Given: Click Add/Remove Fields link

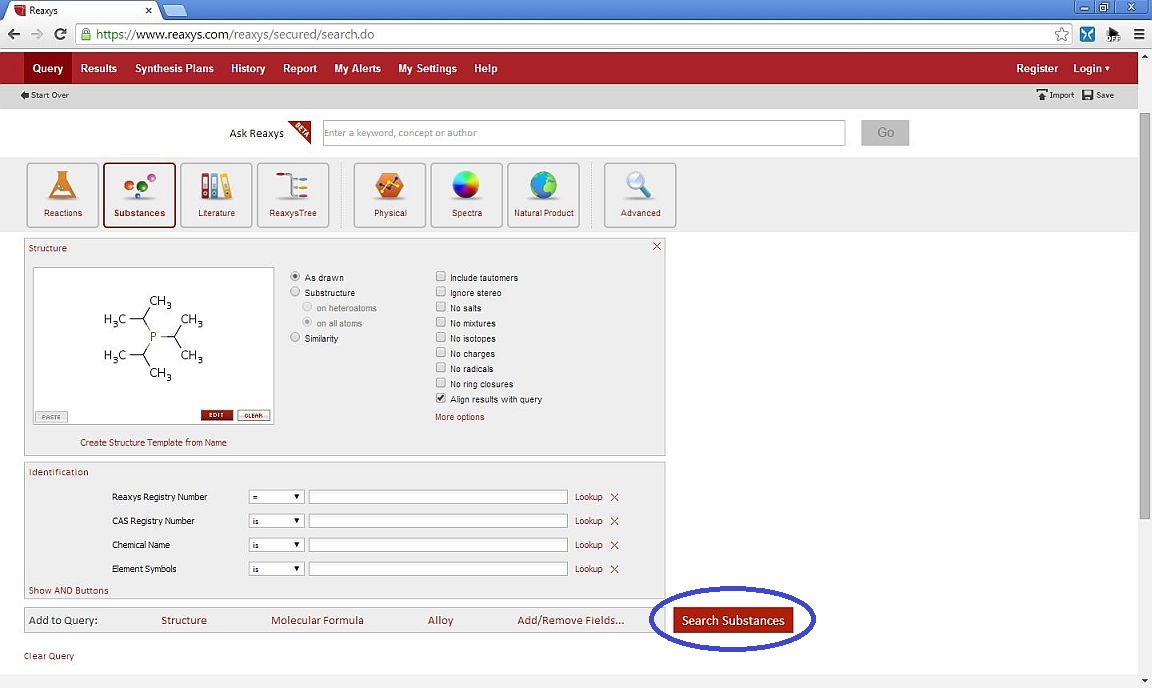Looking at the screenshot, I should (x=570, y=620).
